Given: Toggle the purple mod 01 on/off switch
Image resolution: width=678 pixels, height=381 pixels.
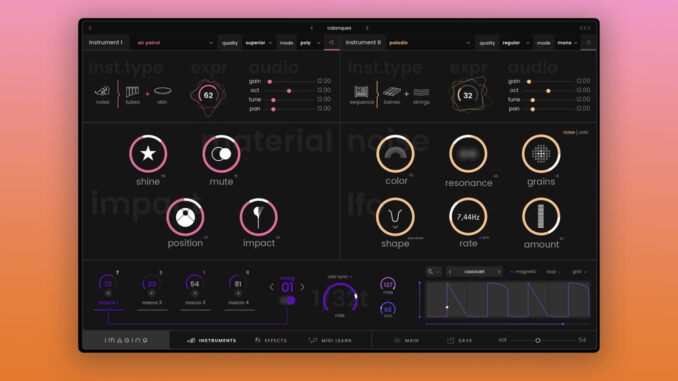Looking at the screenshot, I should point(288,300).
